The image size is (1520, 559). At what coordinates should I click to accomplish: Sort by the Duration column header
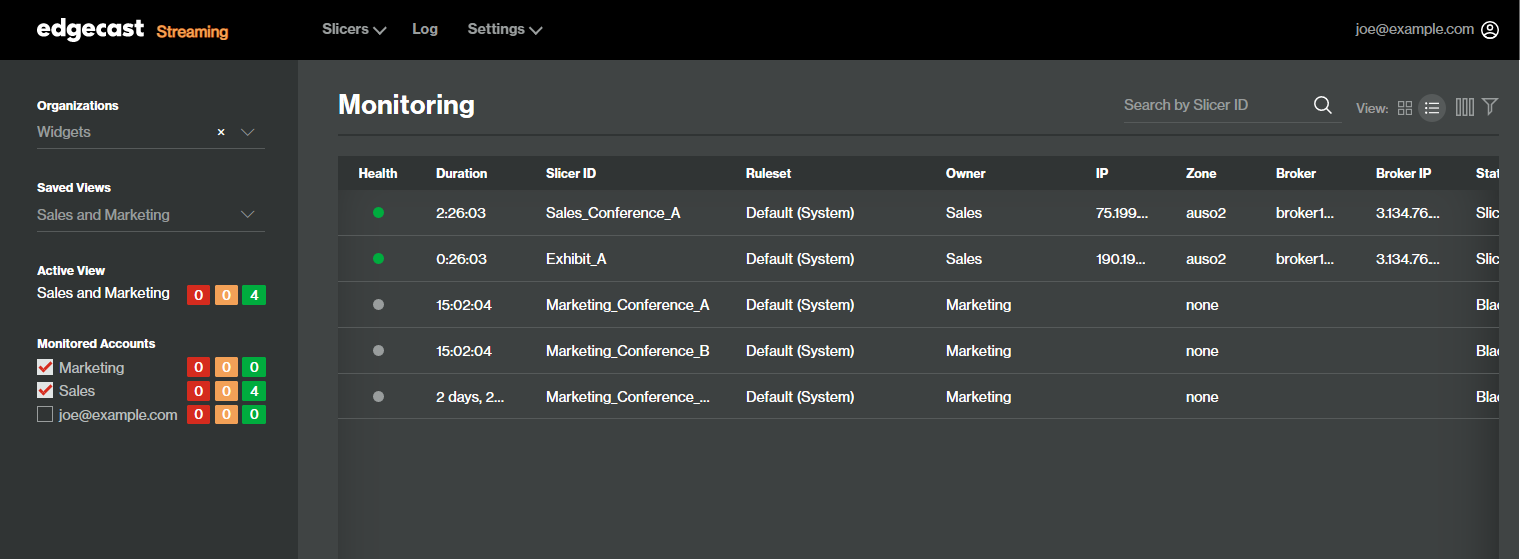pyautogui.click(x=462, y=173)
